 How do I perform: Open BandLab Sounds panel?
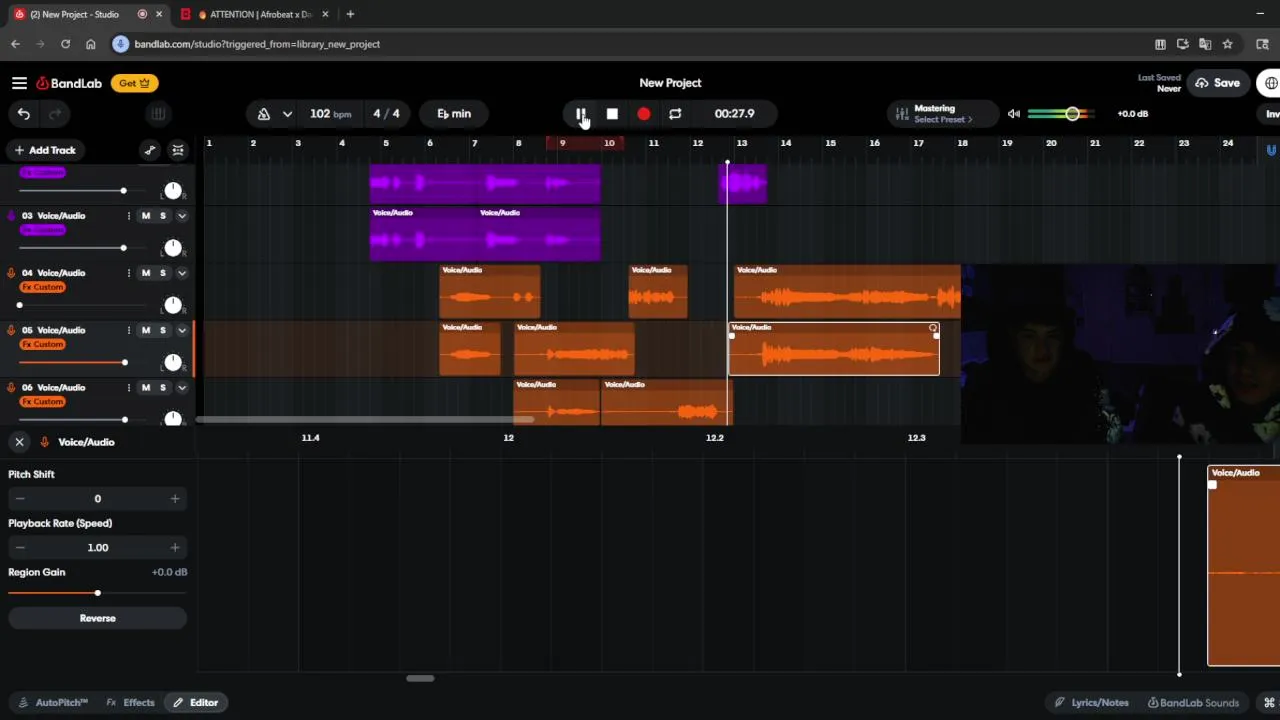click(x=1193, y=703)
